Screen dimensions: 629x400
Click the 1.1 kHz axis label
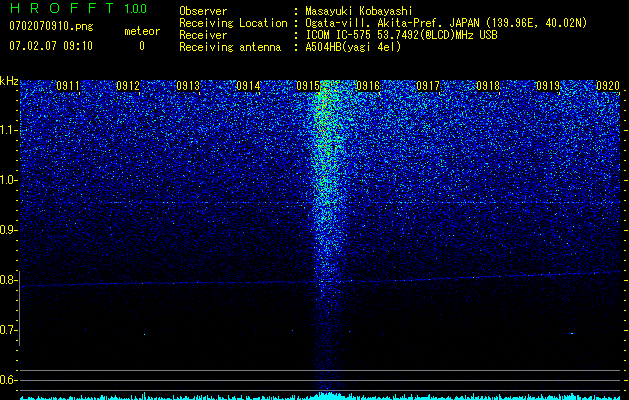pyautogui.click(x=9, y=130)
